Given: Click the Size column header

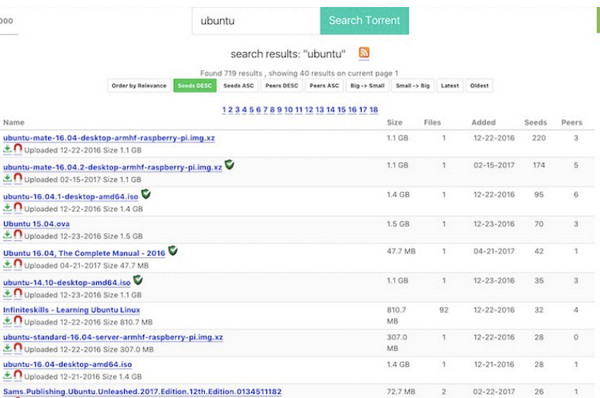Looking at the screenshot, I should 395,122.
